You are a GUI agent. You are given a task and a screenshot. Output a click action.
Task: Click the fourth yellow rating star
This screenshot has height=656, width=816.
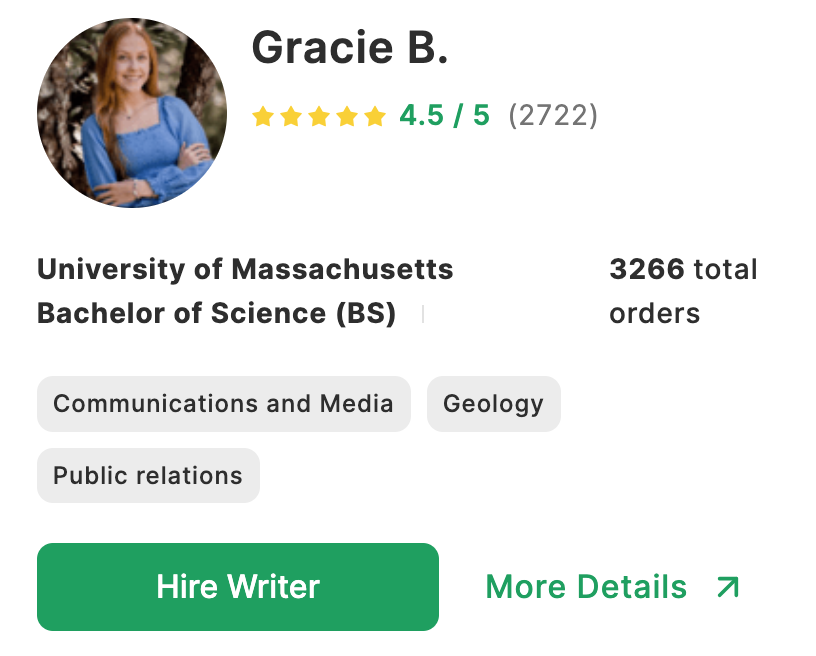tap(347, 117)
